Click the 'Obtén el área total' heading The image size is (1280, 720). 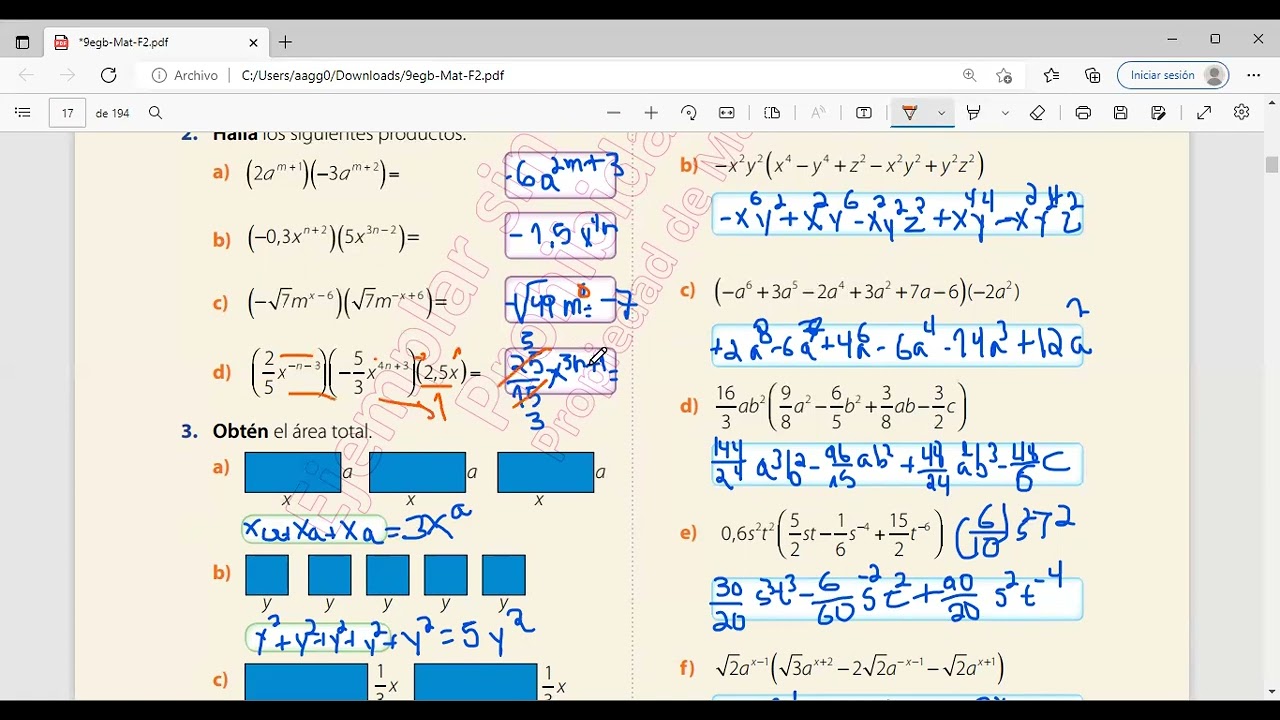pos(292,432)
